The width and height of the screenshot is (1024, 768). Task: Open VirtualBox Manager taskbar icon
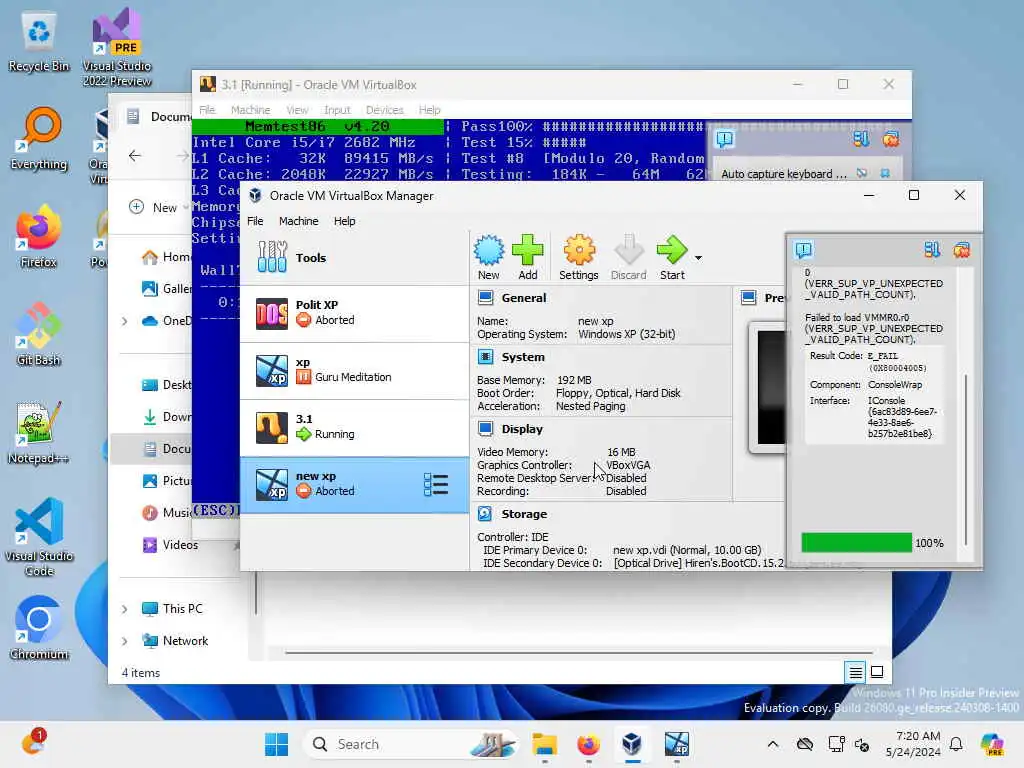point(632,744)
